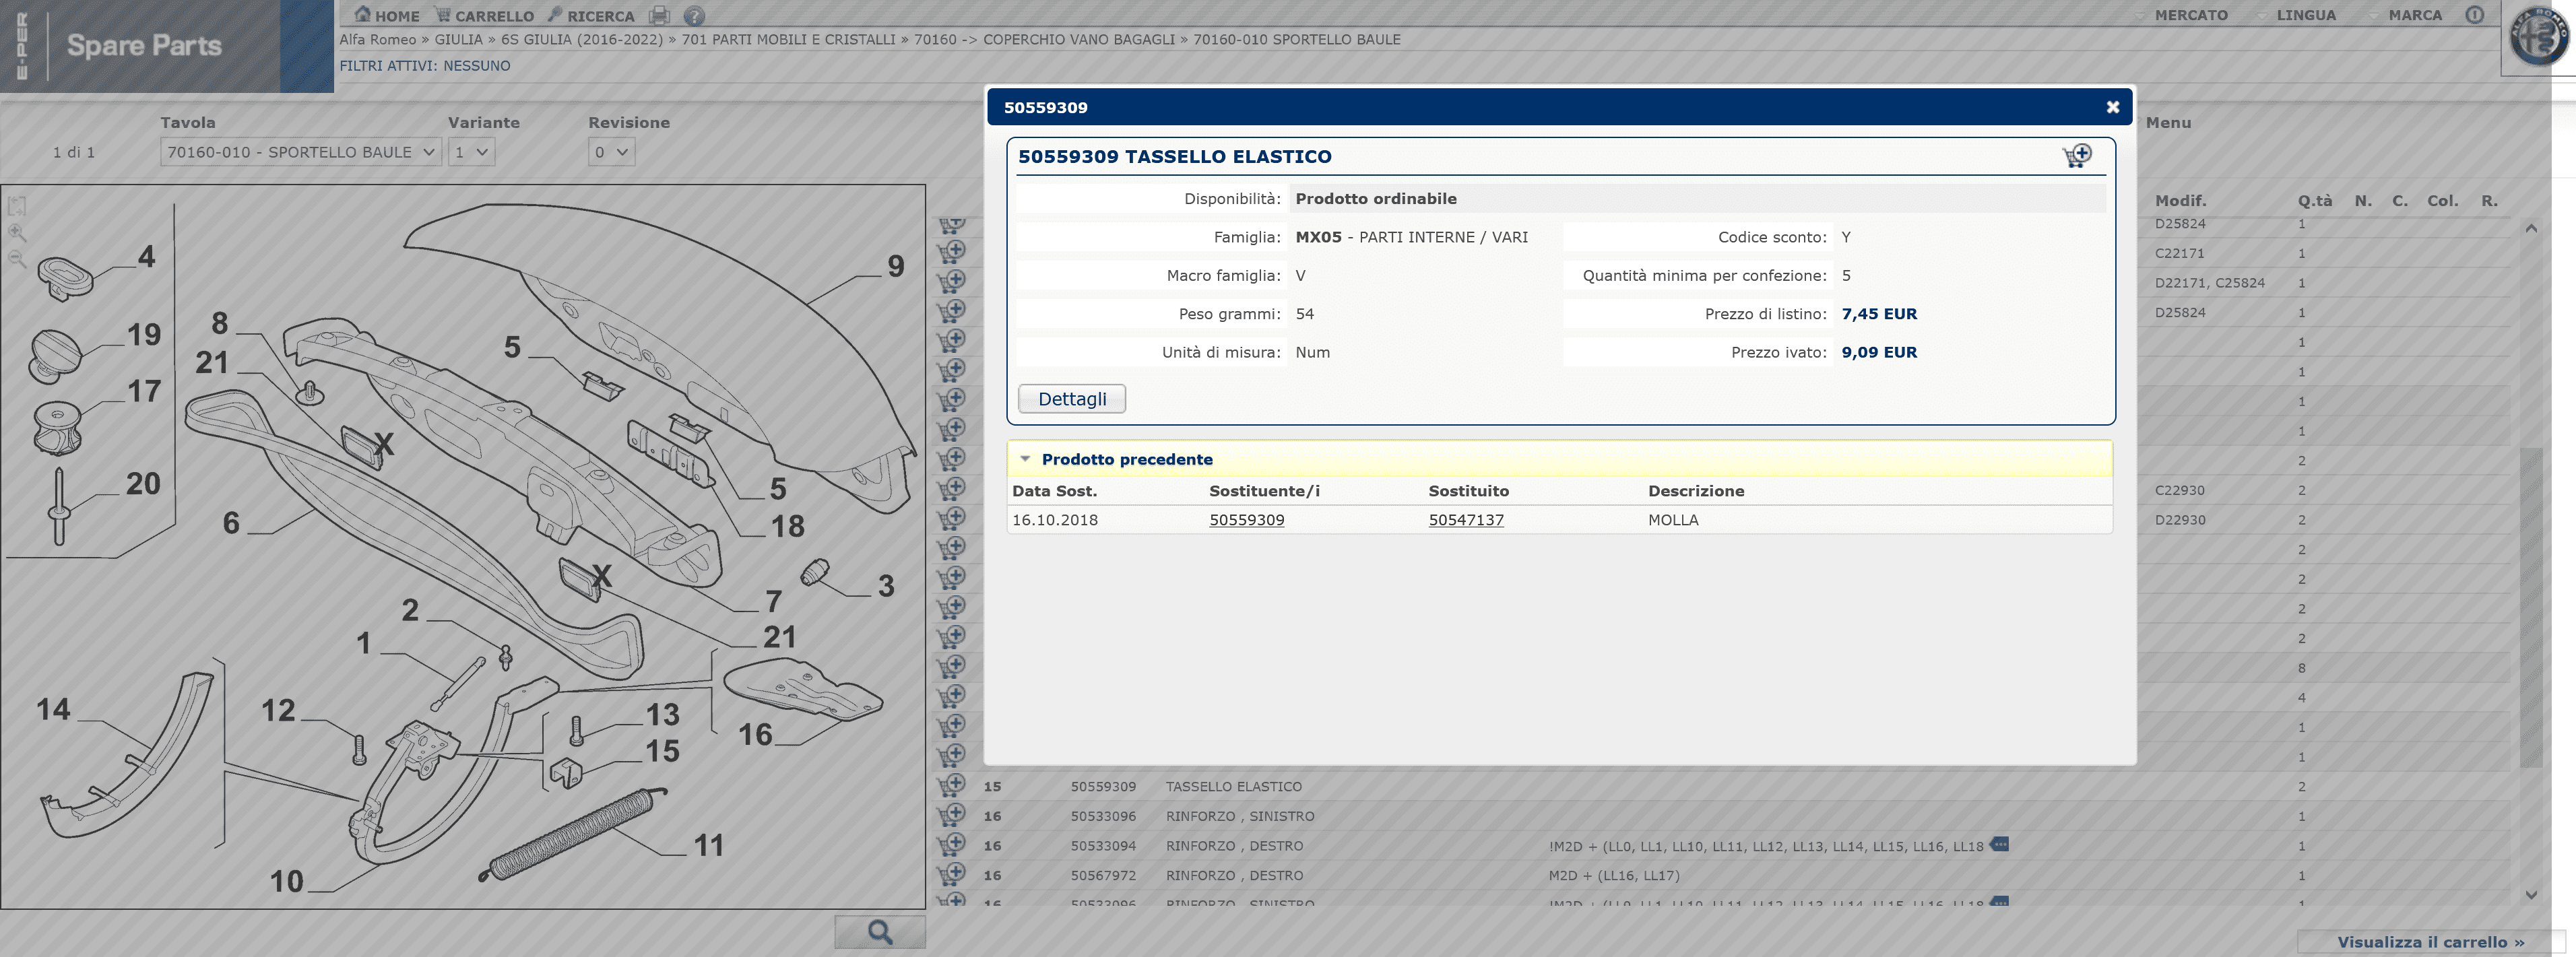
Task: Open the Variante dropdown
Action: [471, 152]
